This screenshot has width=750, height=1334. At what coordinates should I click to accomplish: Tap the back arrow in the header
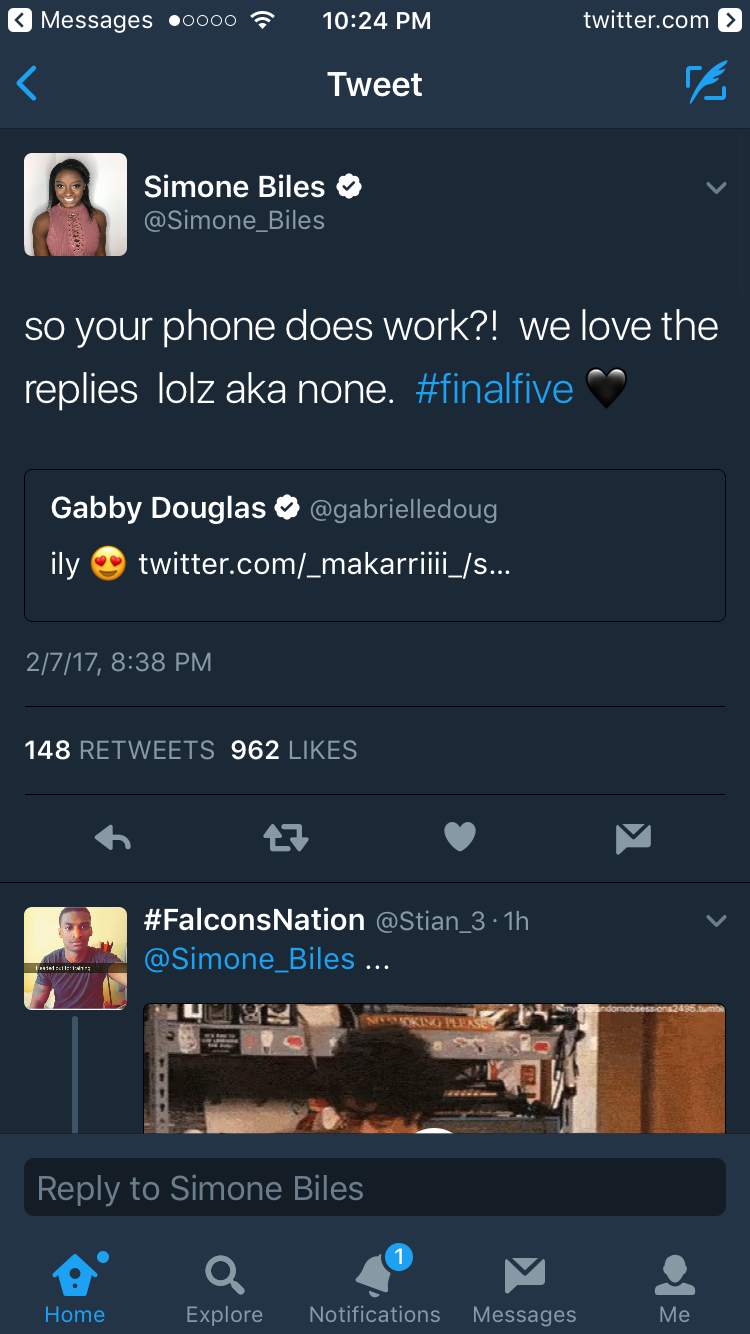(28, 84)
